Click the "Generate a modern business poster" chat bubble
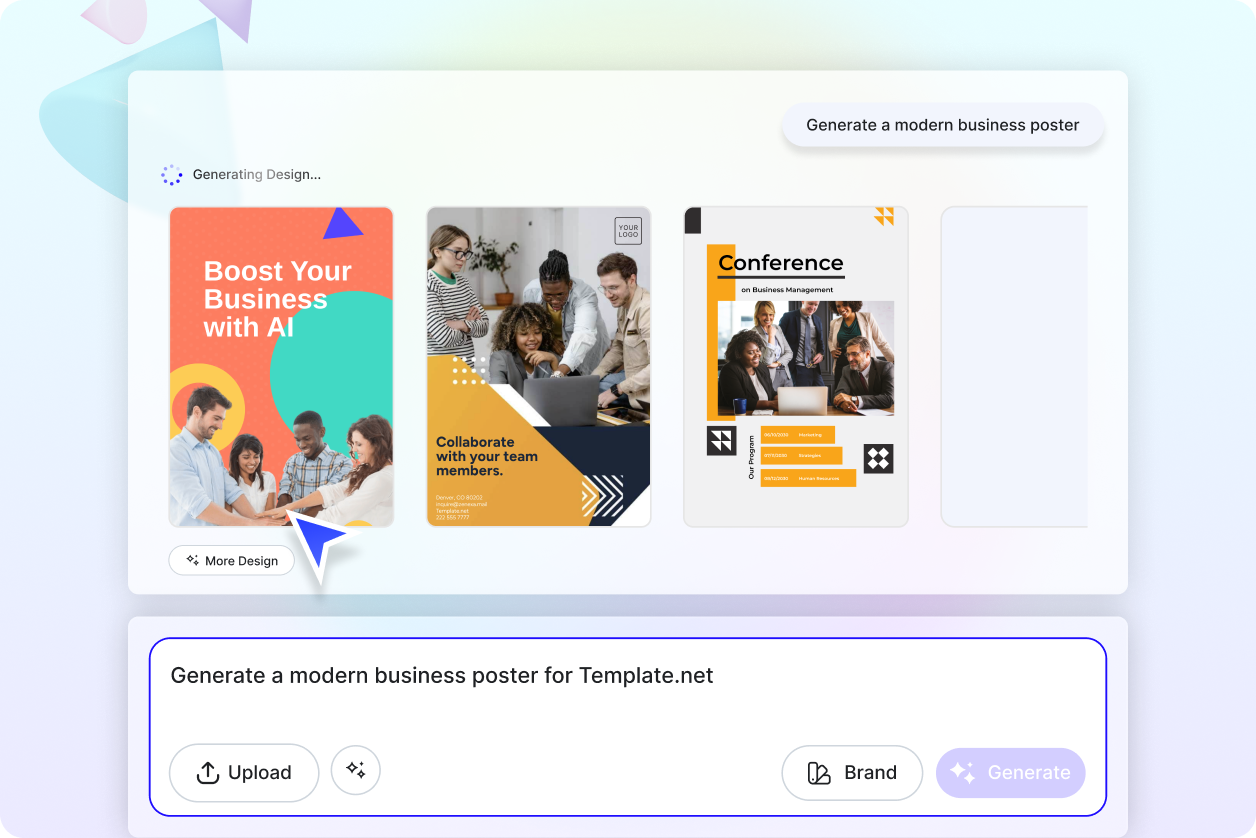 click(942, 126)
